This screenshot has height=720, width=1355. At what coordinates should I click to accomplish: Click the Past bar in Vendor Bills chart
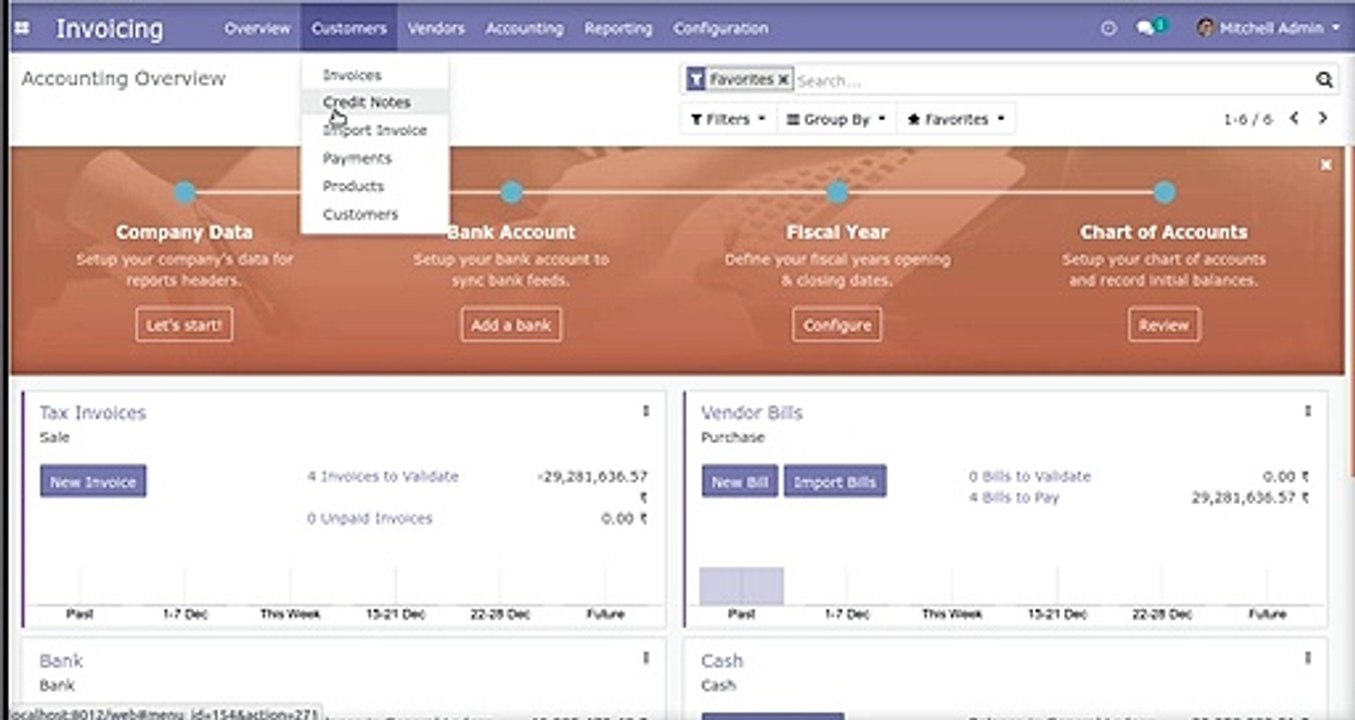pos(741,586)
